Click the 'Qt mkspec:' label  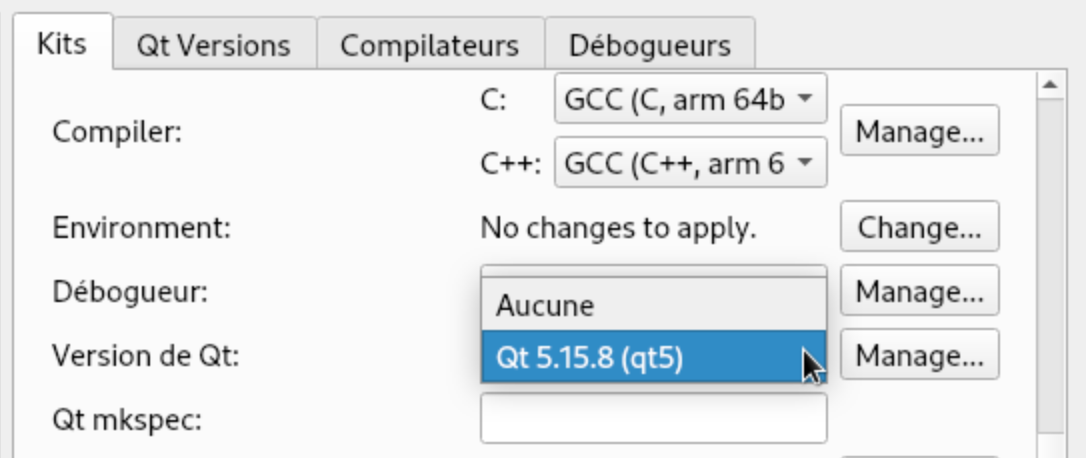point(127,419)
